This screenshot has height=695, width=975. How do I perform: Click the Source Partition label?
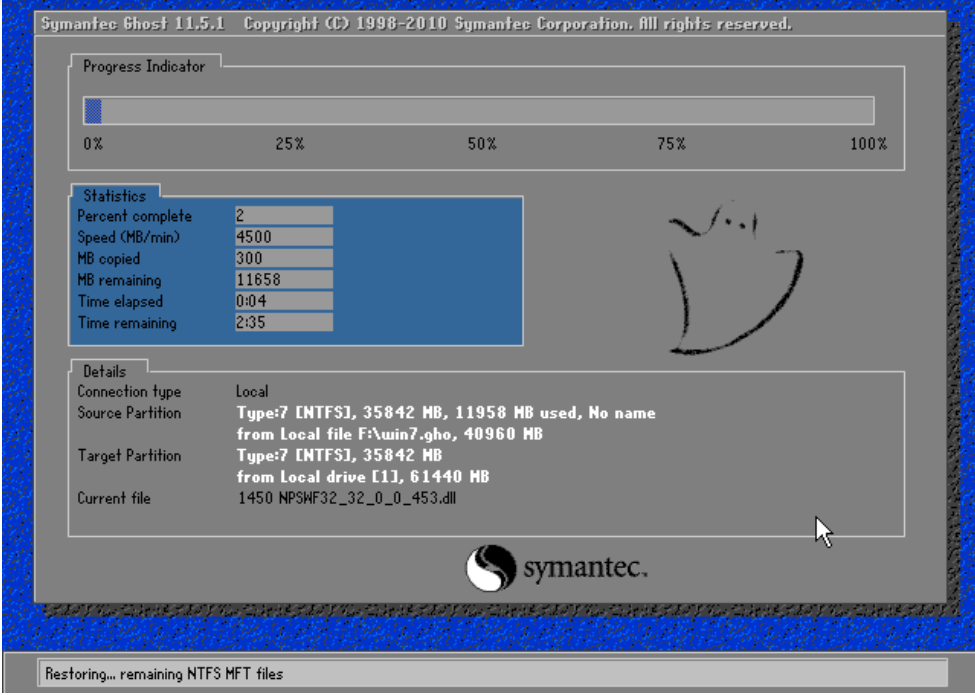pos(129,413)
